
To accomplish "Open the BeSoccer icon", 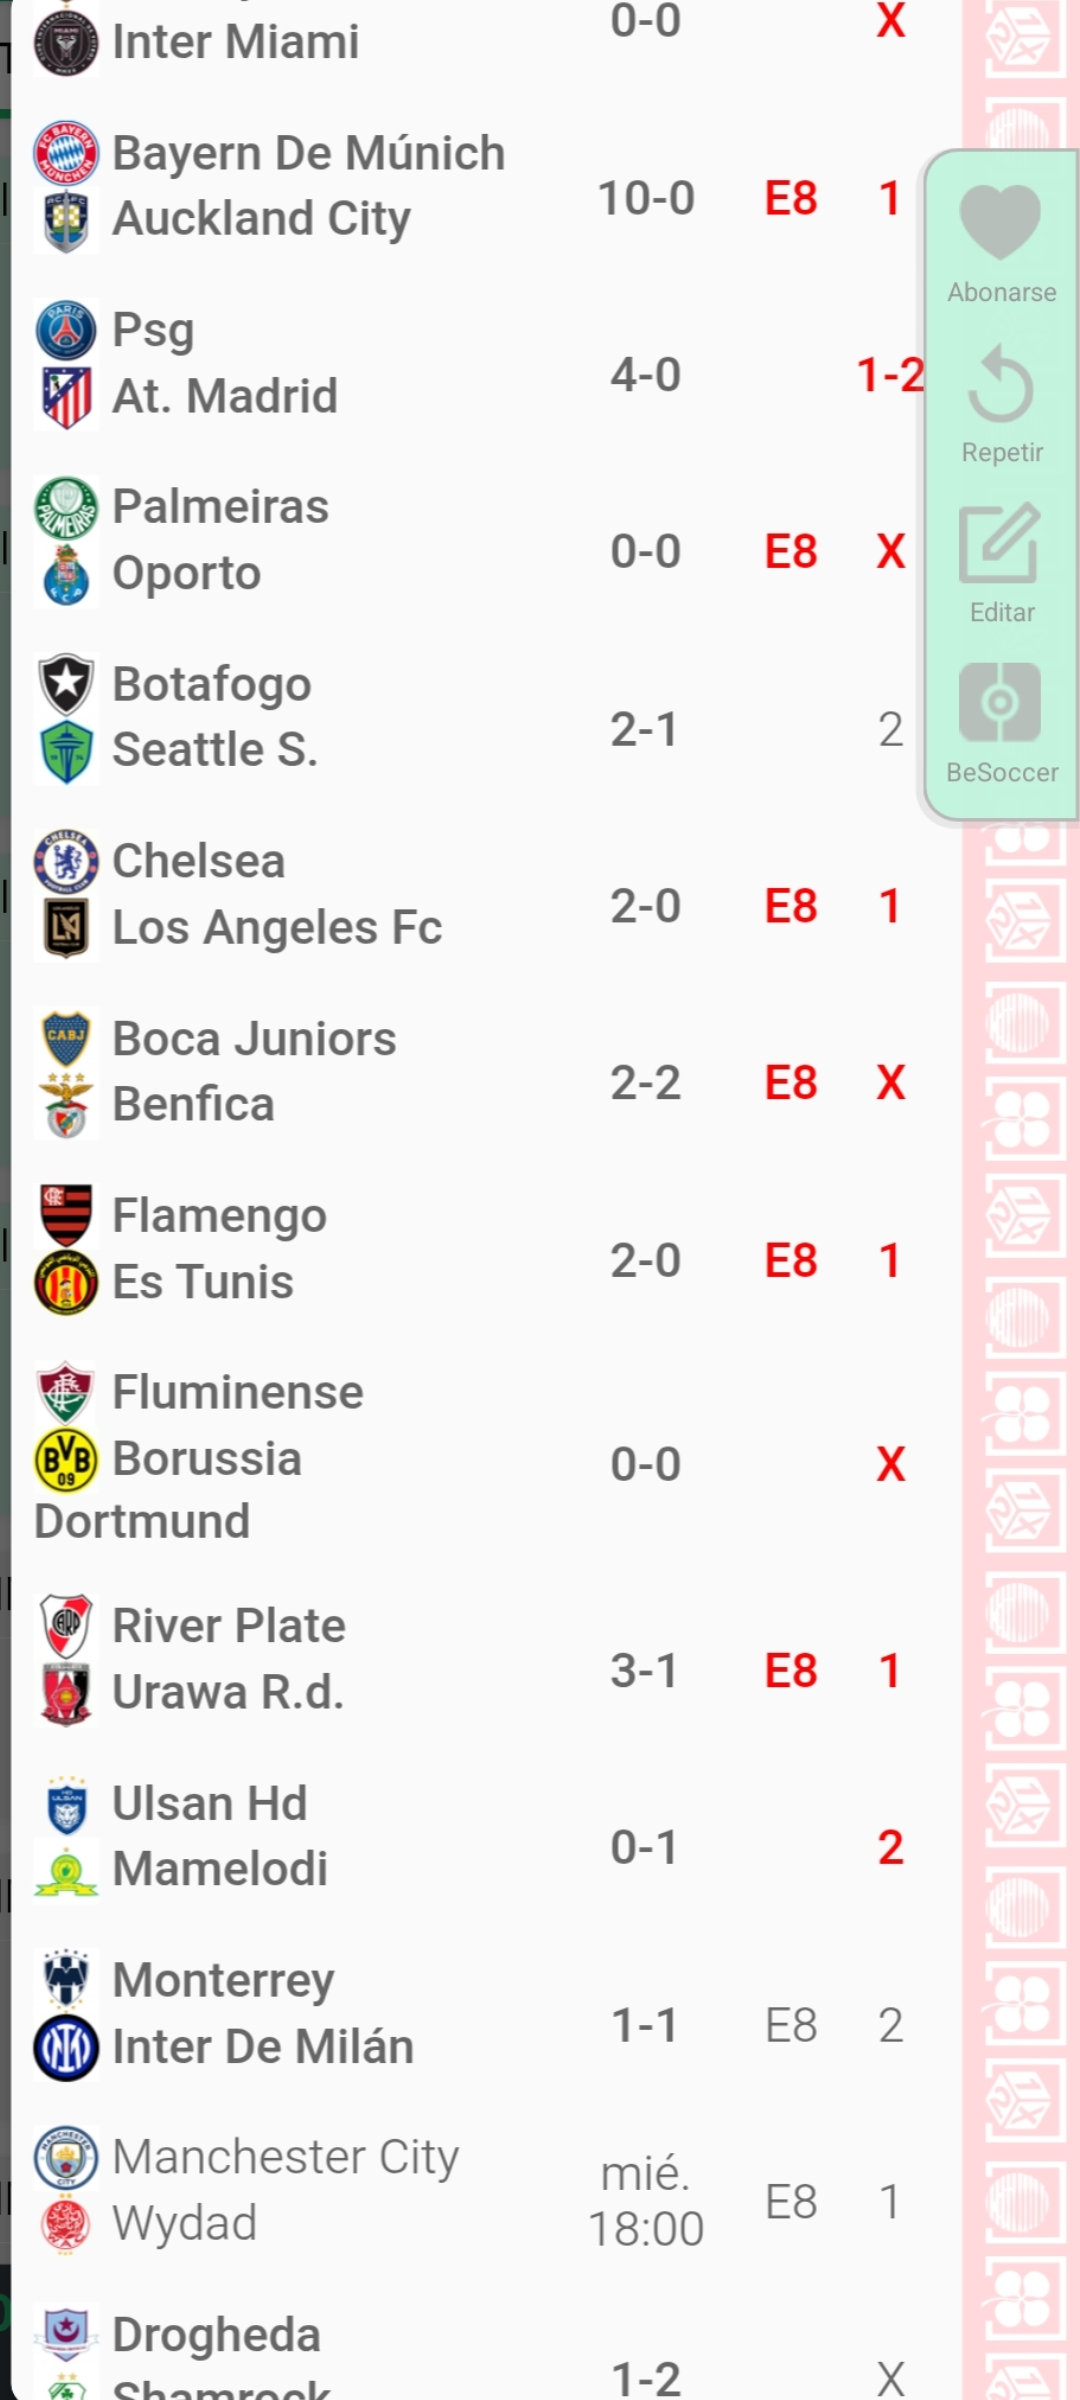I will pos(1000,702).
